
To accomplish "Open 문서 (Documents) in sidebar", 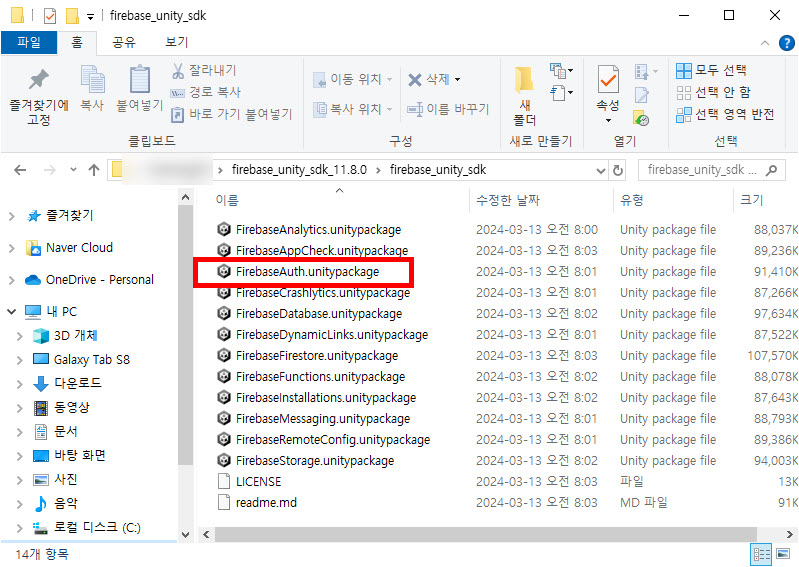I will (55, 431).
